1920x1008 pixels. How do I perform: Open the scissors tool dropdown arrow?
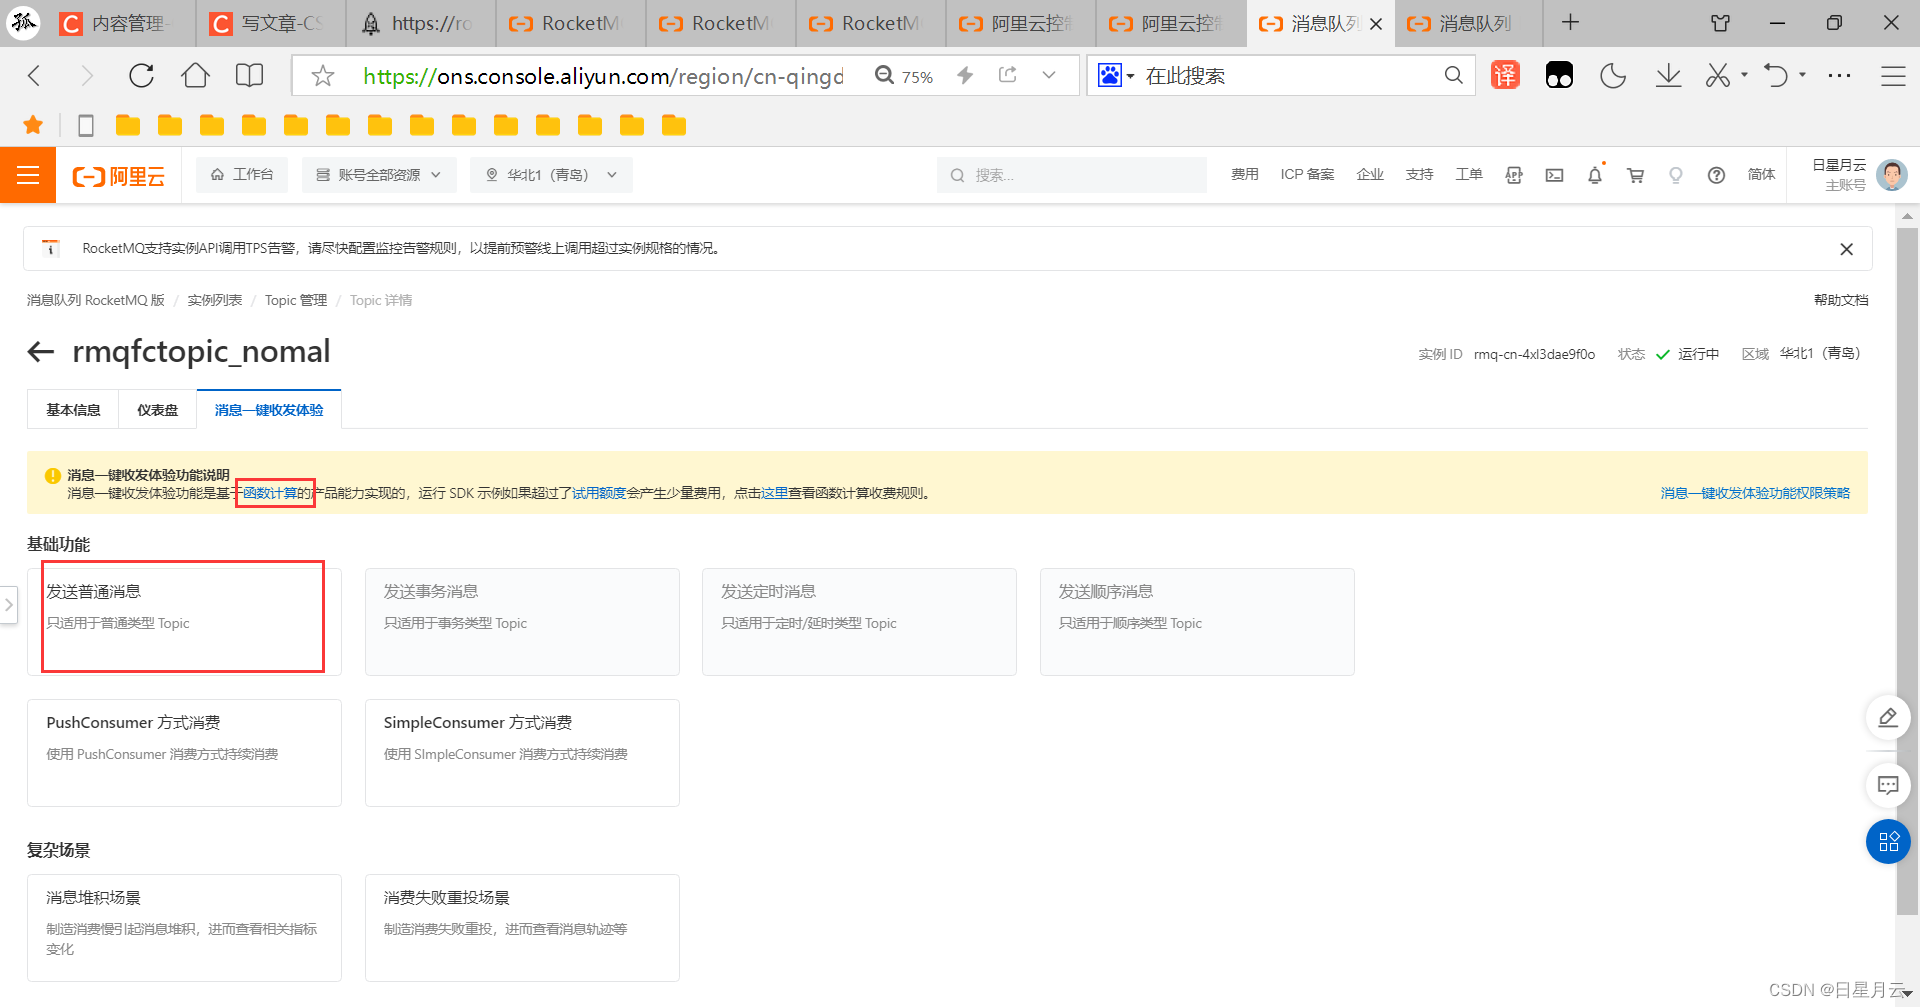pyautogui.click(x=1744, y=75)
